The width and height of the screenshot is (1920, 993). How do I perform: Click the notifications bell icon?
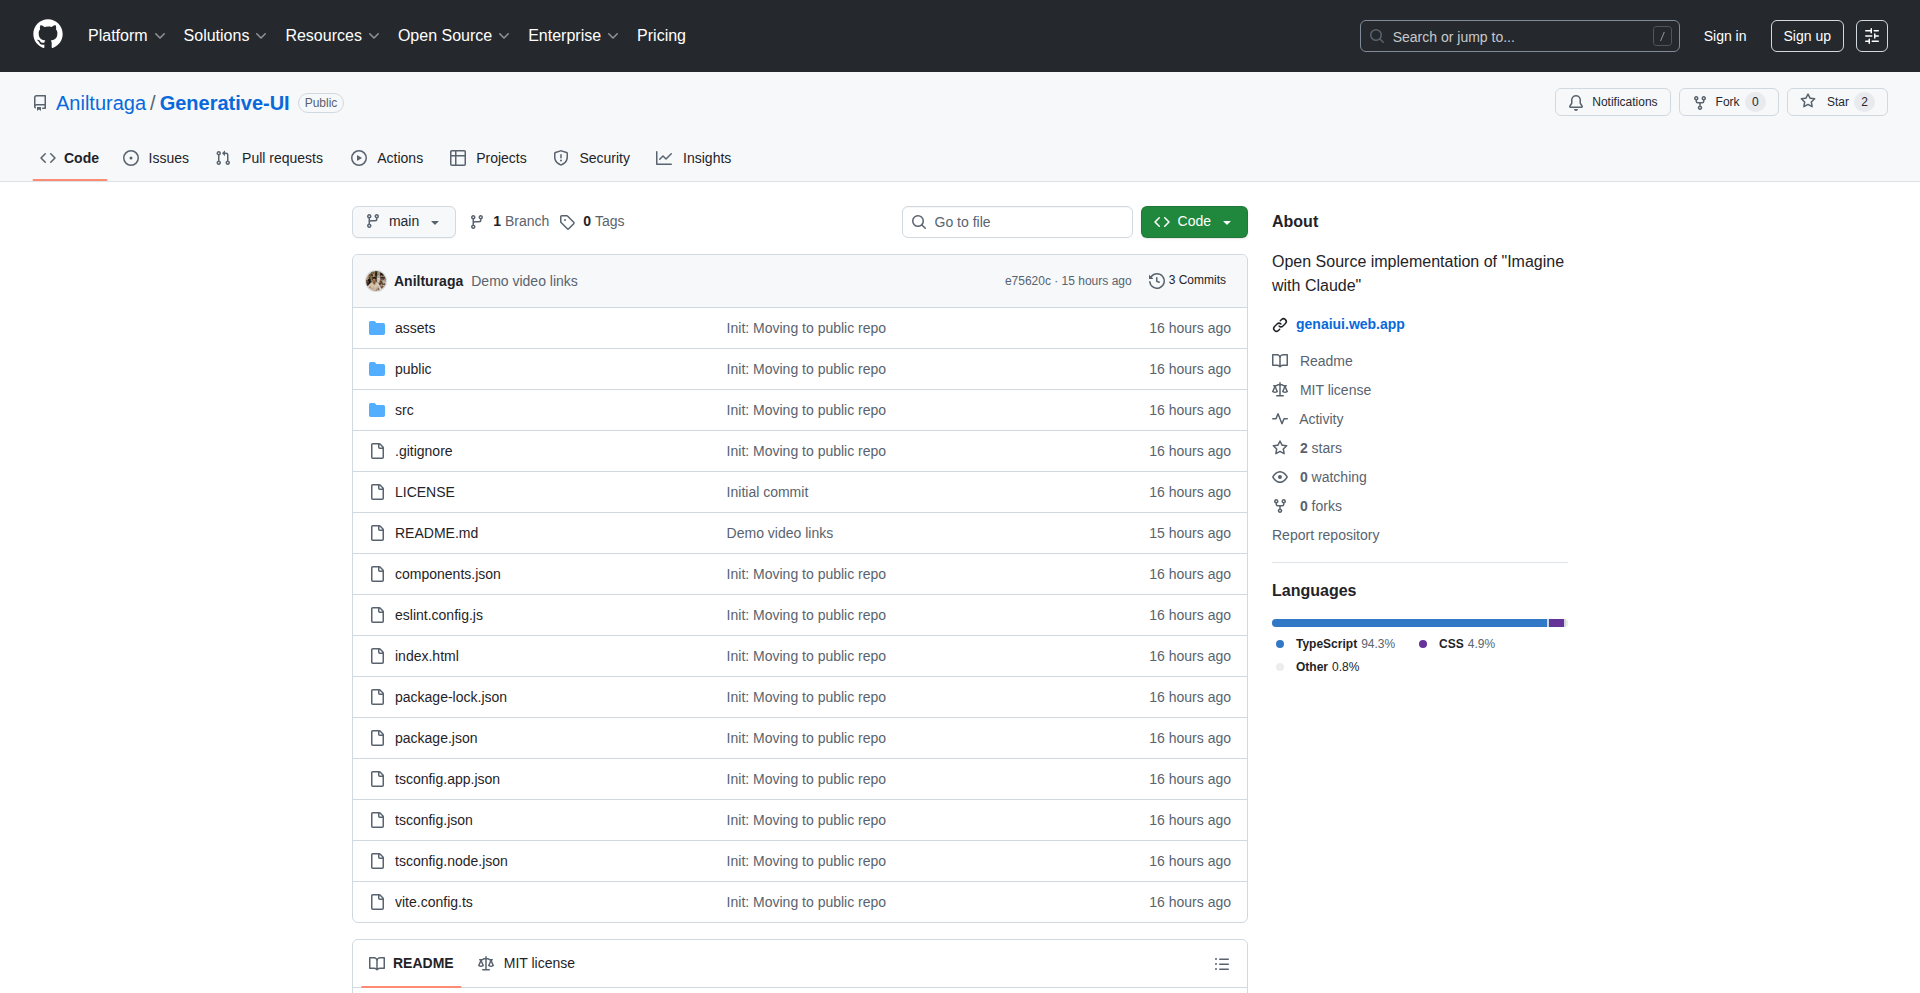click(x=1575, y=102)
